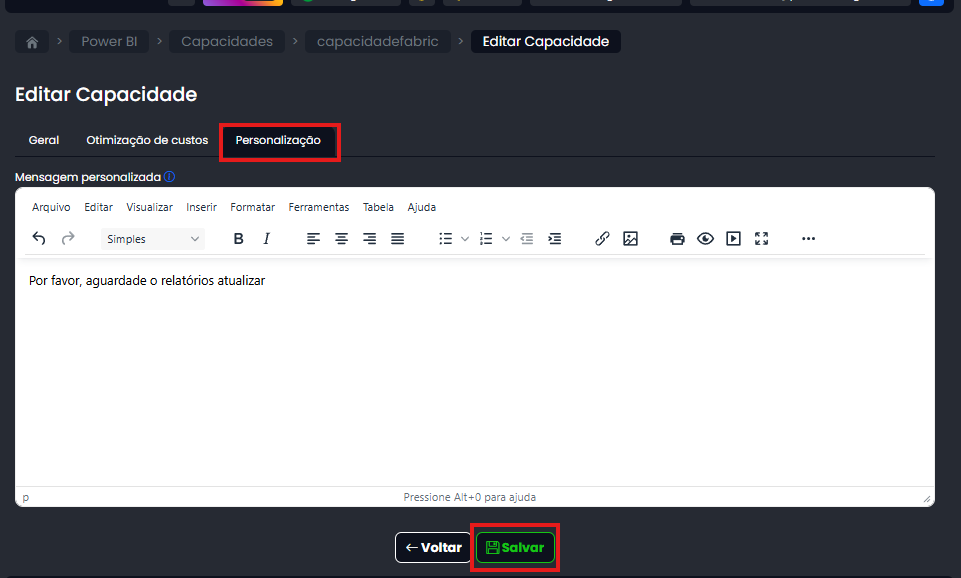Click the capacidadefabric breadcrumb link

click(377, 42)
